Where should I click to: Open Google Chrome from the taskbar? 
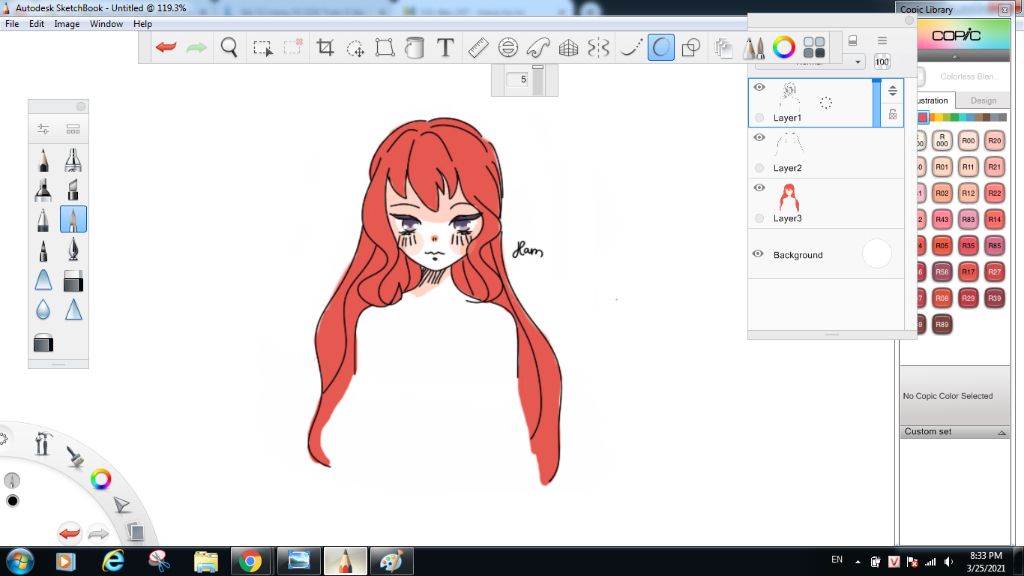(250, 561)
